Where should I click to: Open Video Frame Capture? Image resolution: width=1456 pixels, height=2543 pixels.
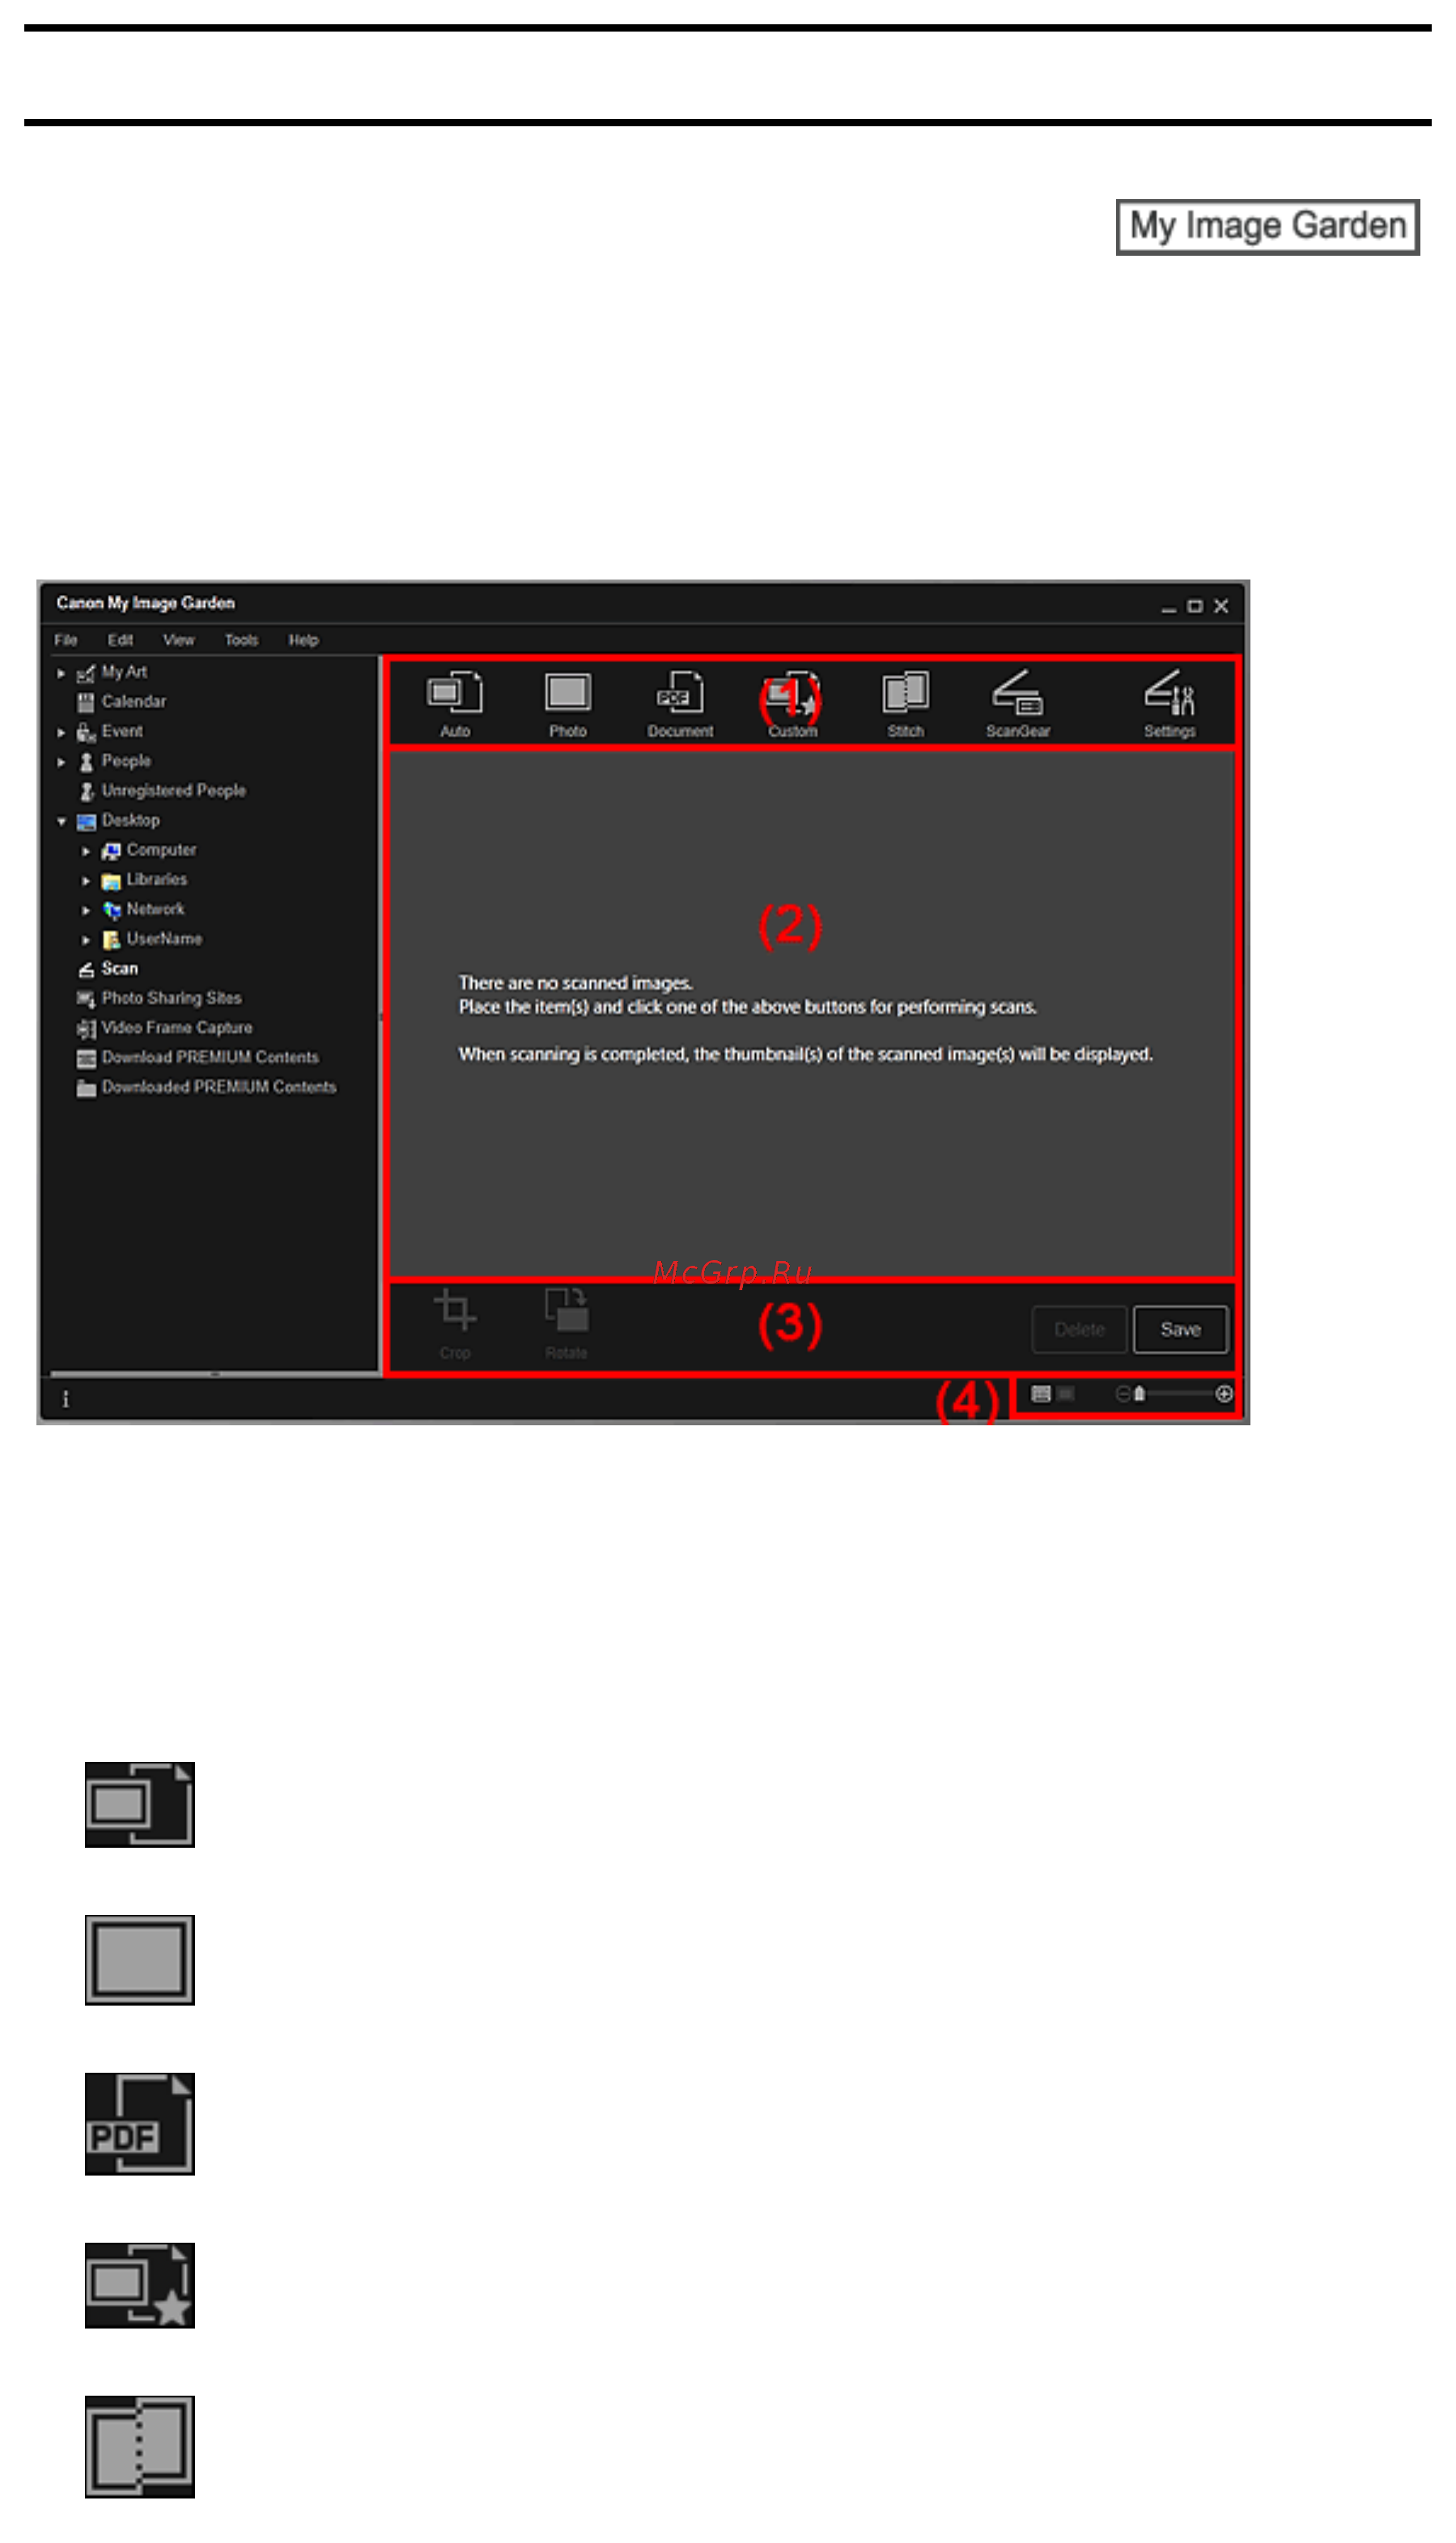pyautogui.click(x=164, y=1028)
